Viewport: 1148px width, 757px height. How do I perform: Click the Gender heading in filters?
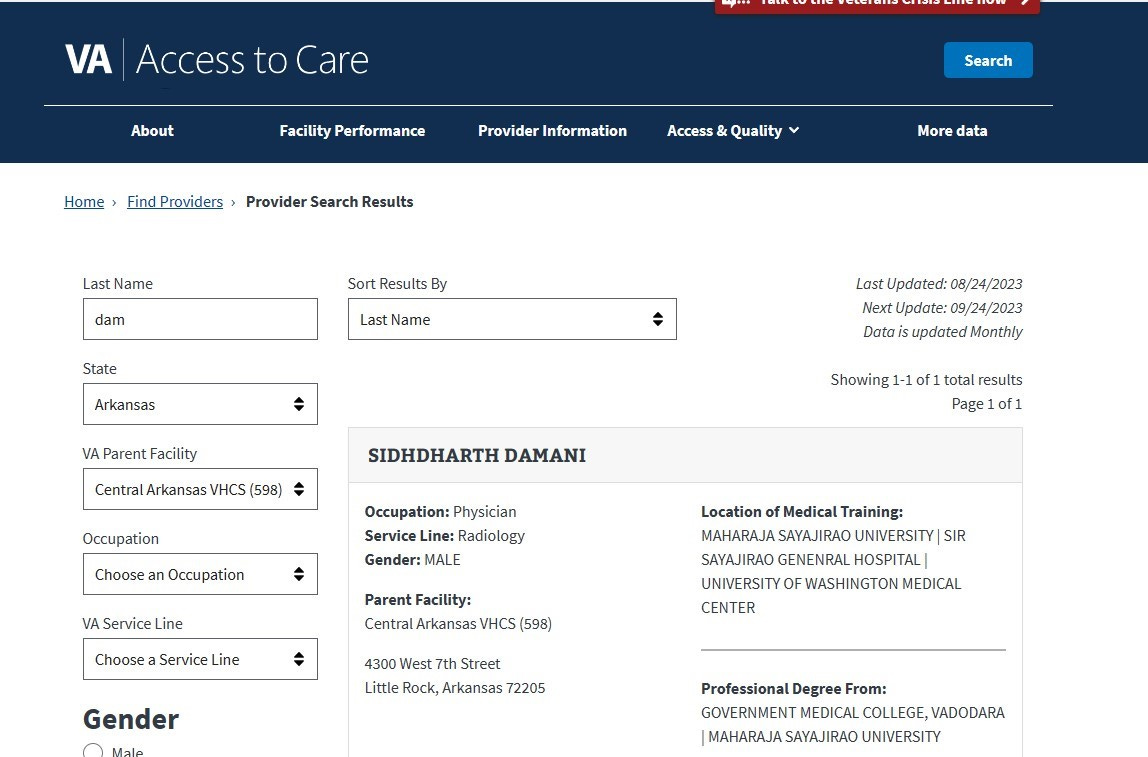tap(130, 719)
